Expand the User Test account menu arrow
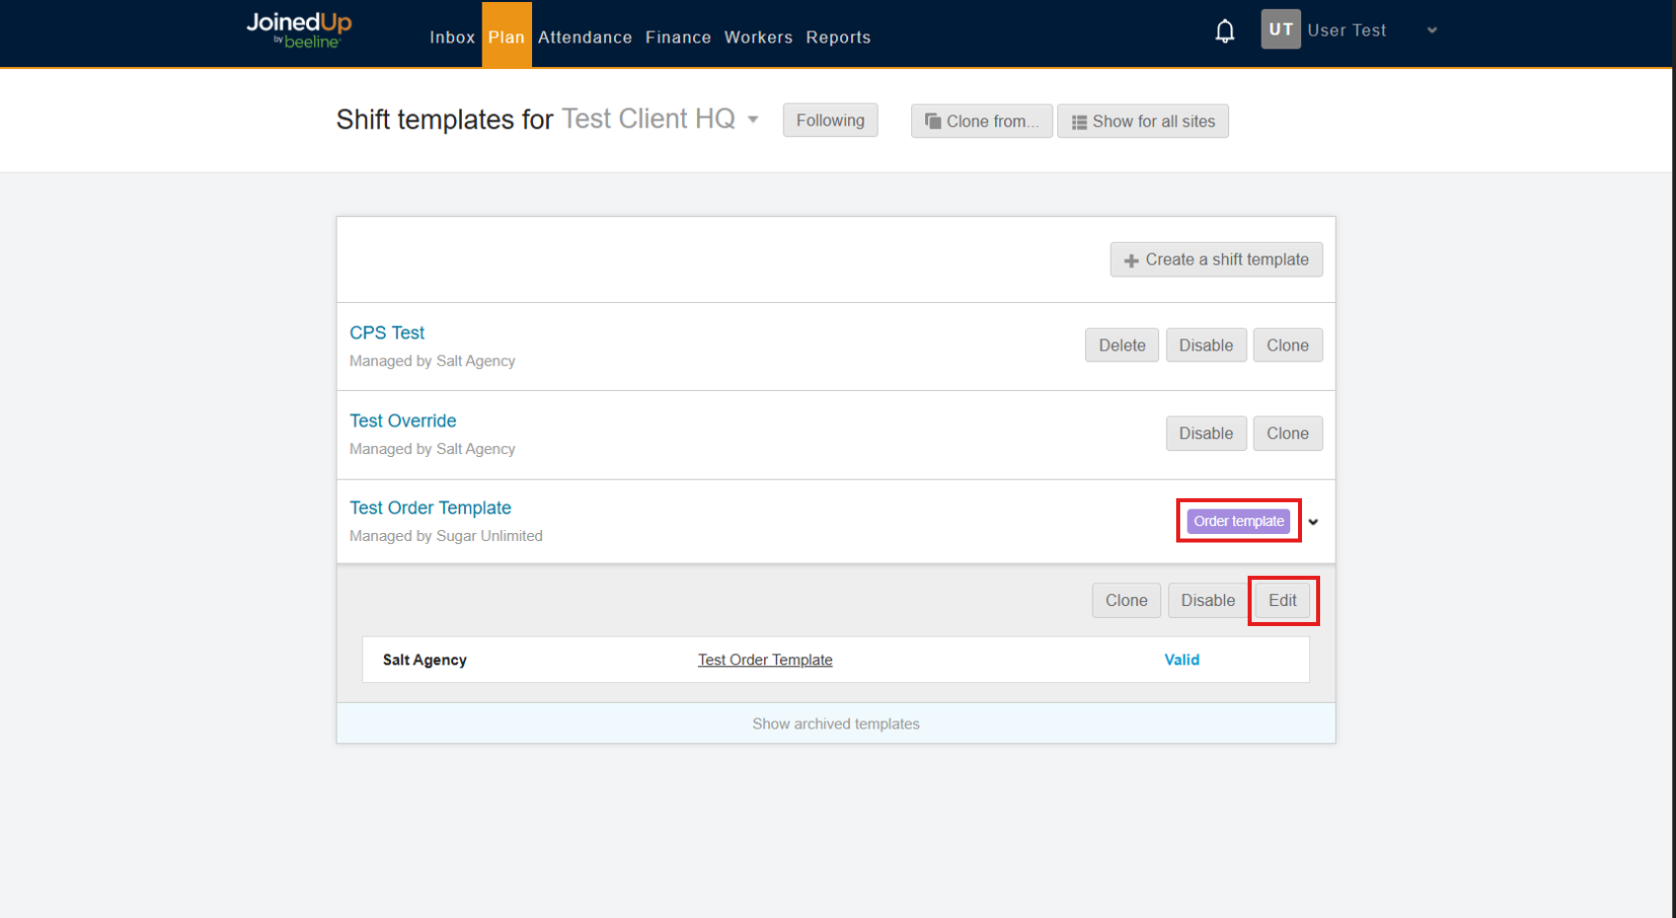This screenshot has width=1676, height=918. 1432,30
